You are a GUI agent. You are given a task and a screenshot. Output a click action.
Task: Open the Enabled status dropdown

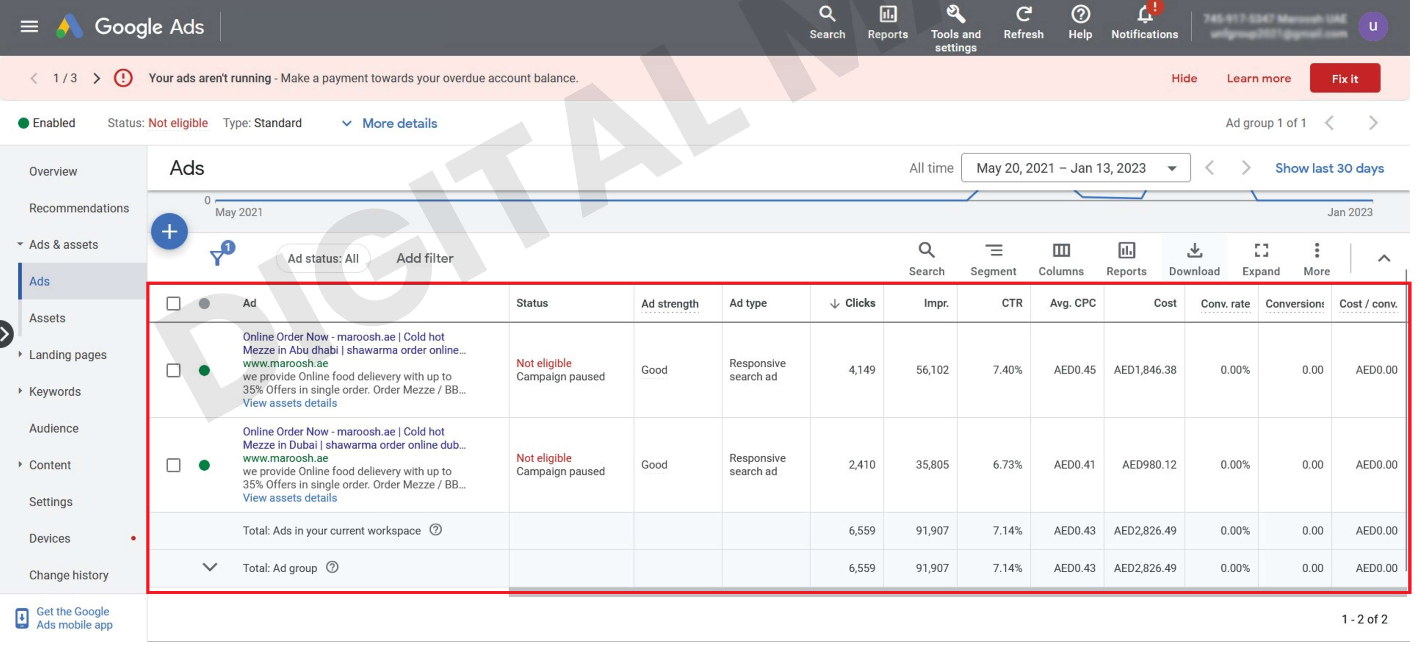pos(46,123)
